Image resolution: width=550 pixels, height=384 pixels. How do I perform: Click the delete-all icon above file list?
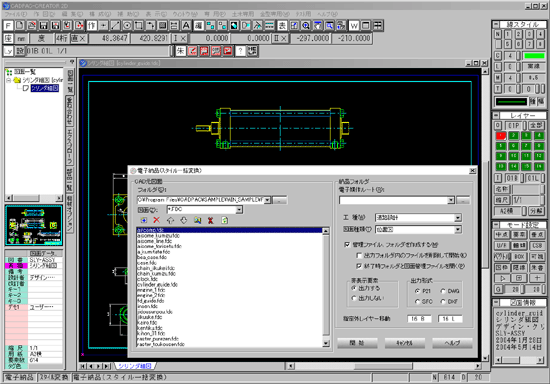pos(210,220)
